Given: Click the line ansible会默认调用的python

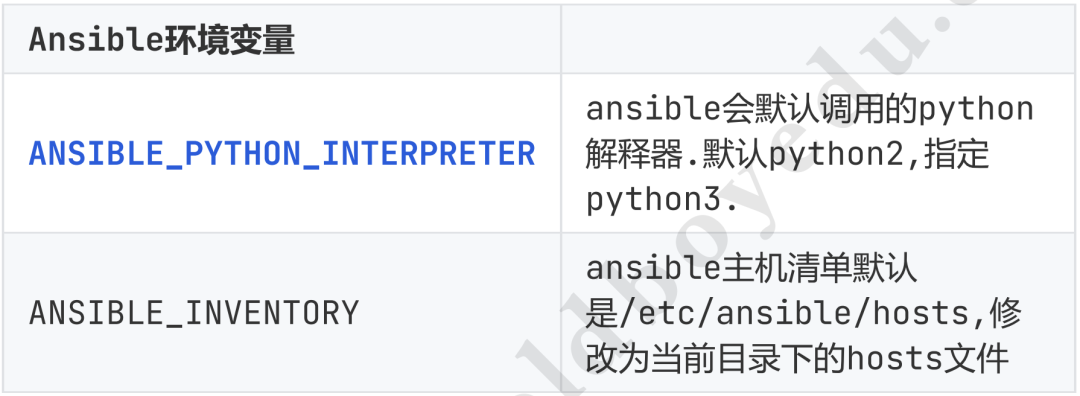Looking at the screenshot, I should coord(810,109).
